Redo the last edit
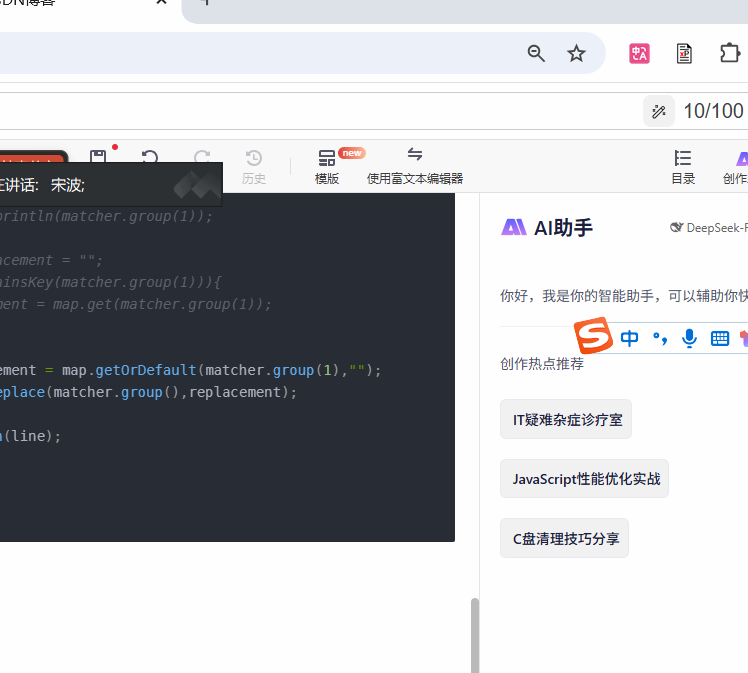 pyautogui.click(x=202, y=156)
